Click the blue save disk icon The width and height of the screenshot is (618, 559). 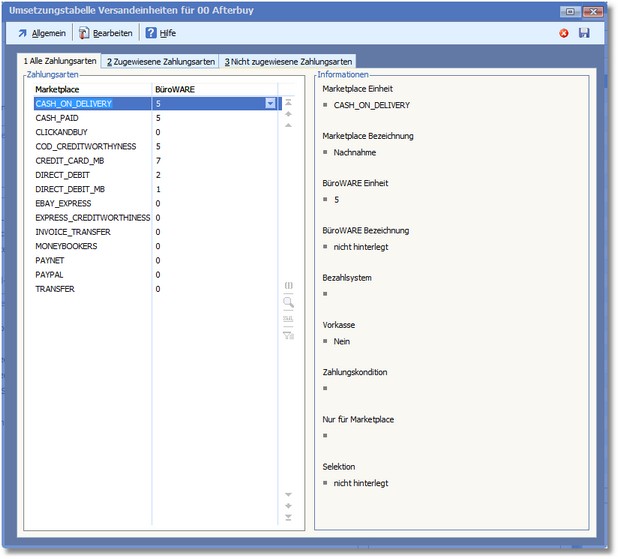click(x=584, y=33)
